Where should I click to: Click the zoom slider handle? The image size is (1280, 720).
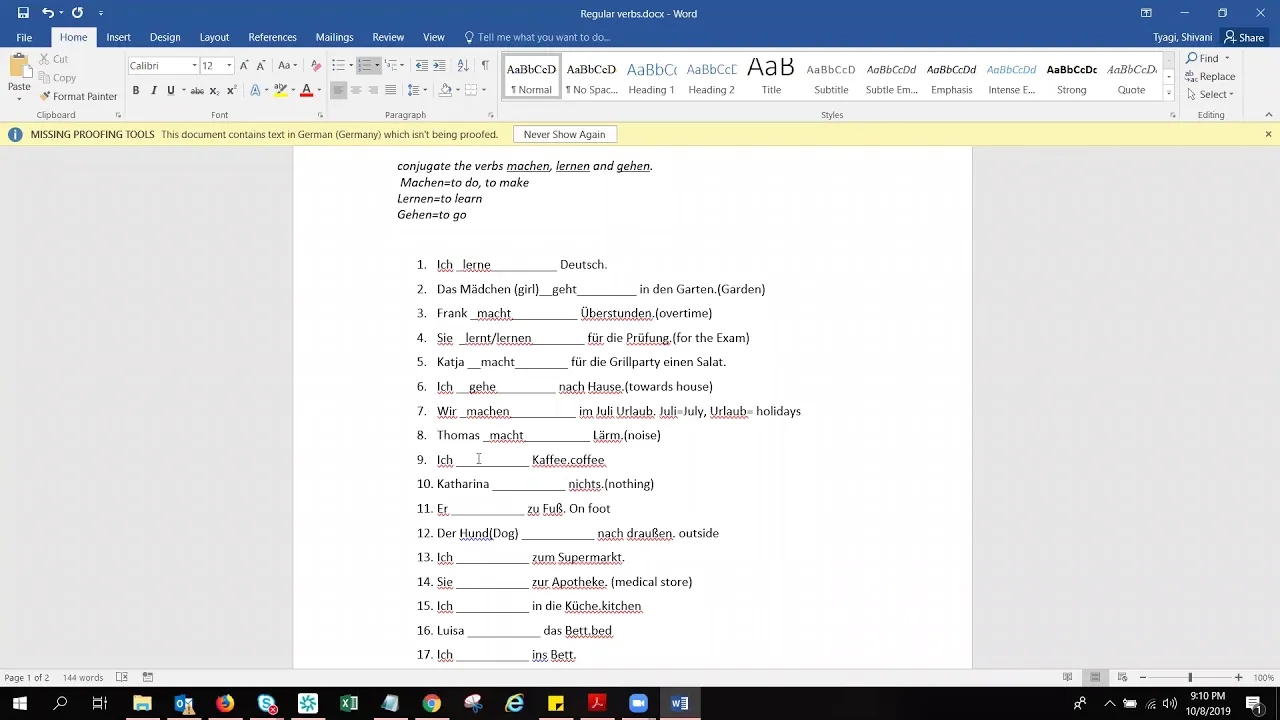1190,677
